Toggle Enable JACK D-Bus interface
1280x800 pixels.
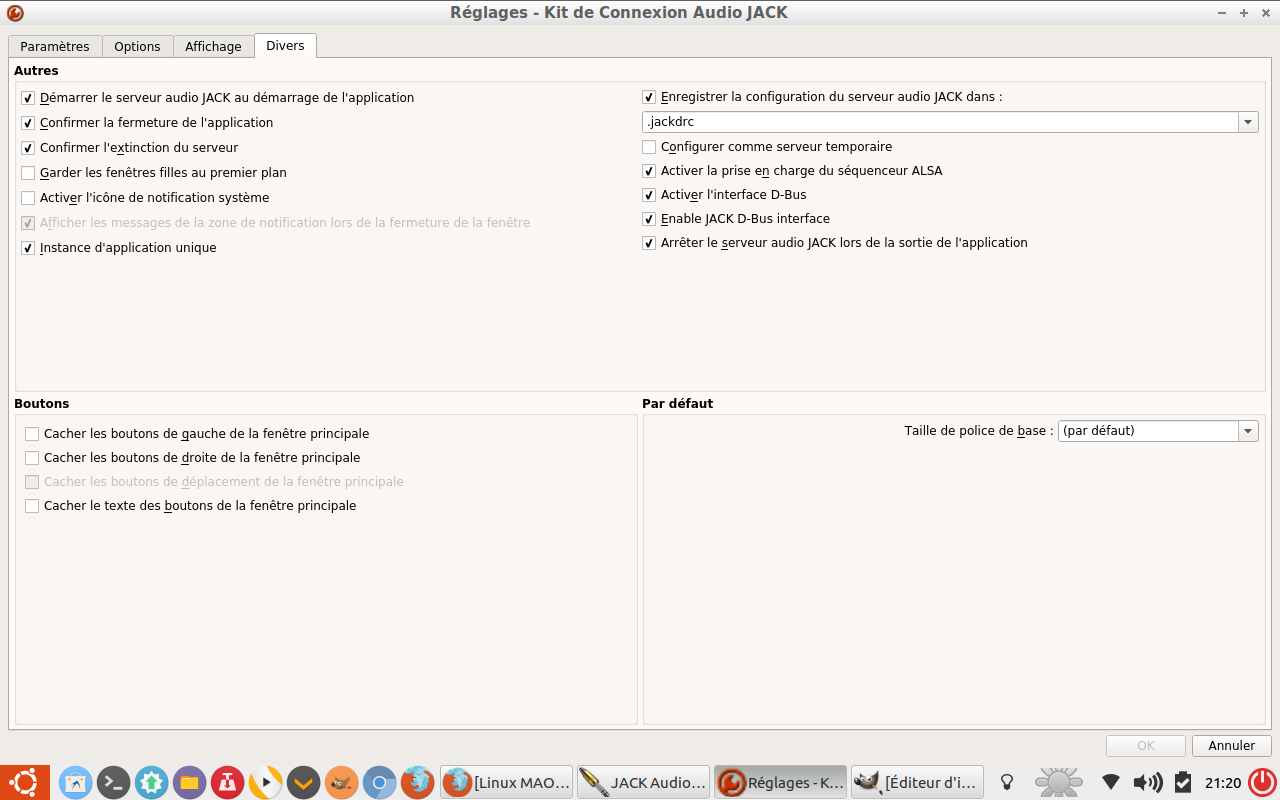tap(649, 219)
